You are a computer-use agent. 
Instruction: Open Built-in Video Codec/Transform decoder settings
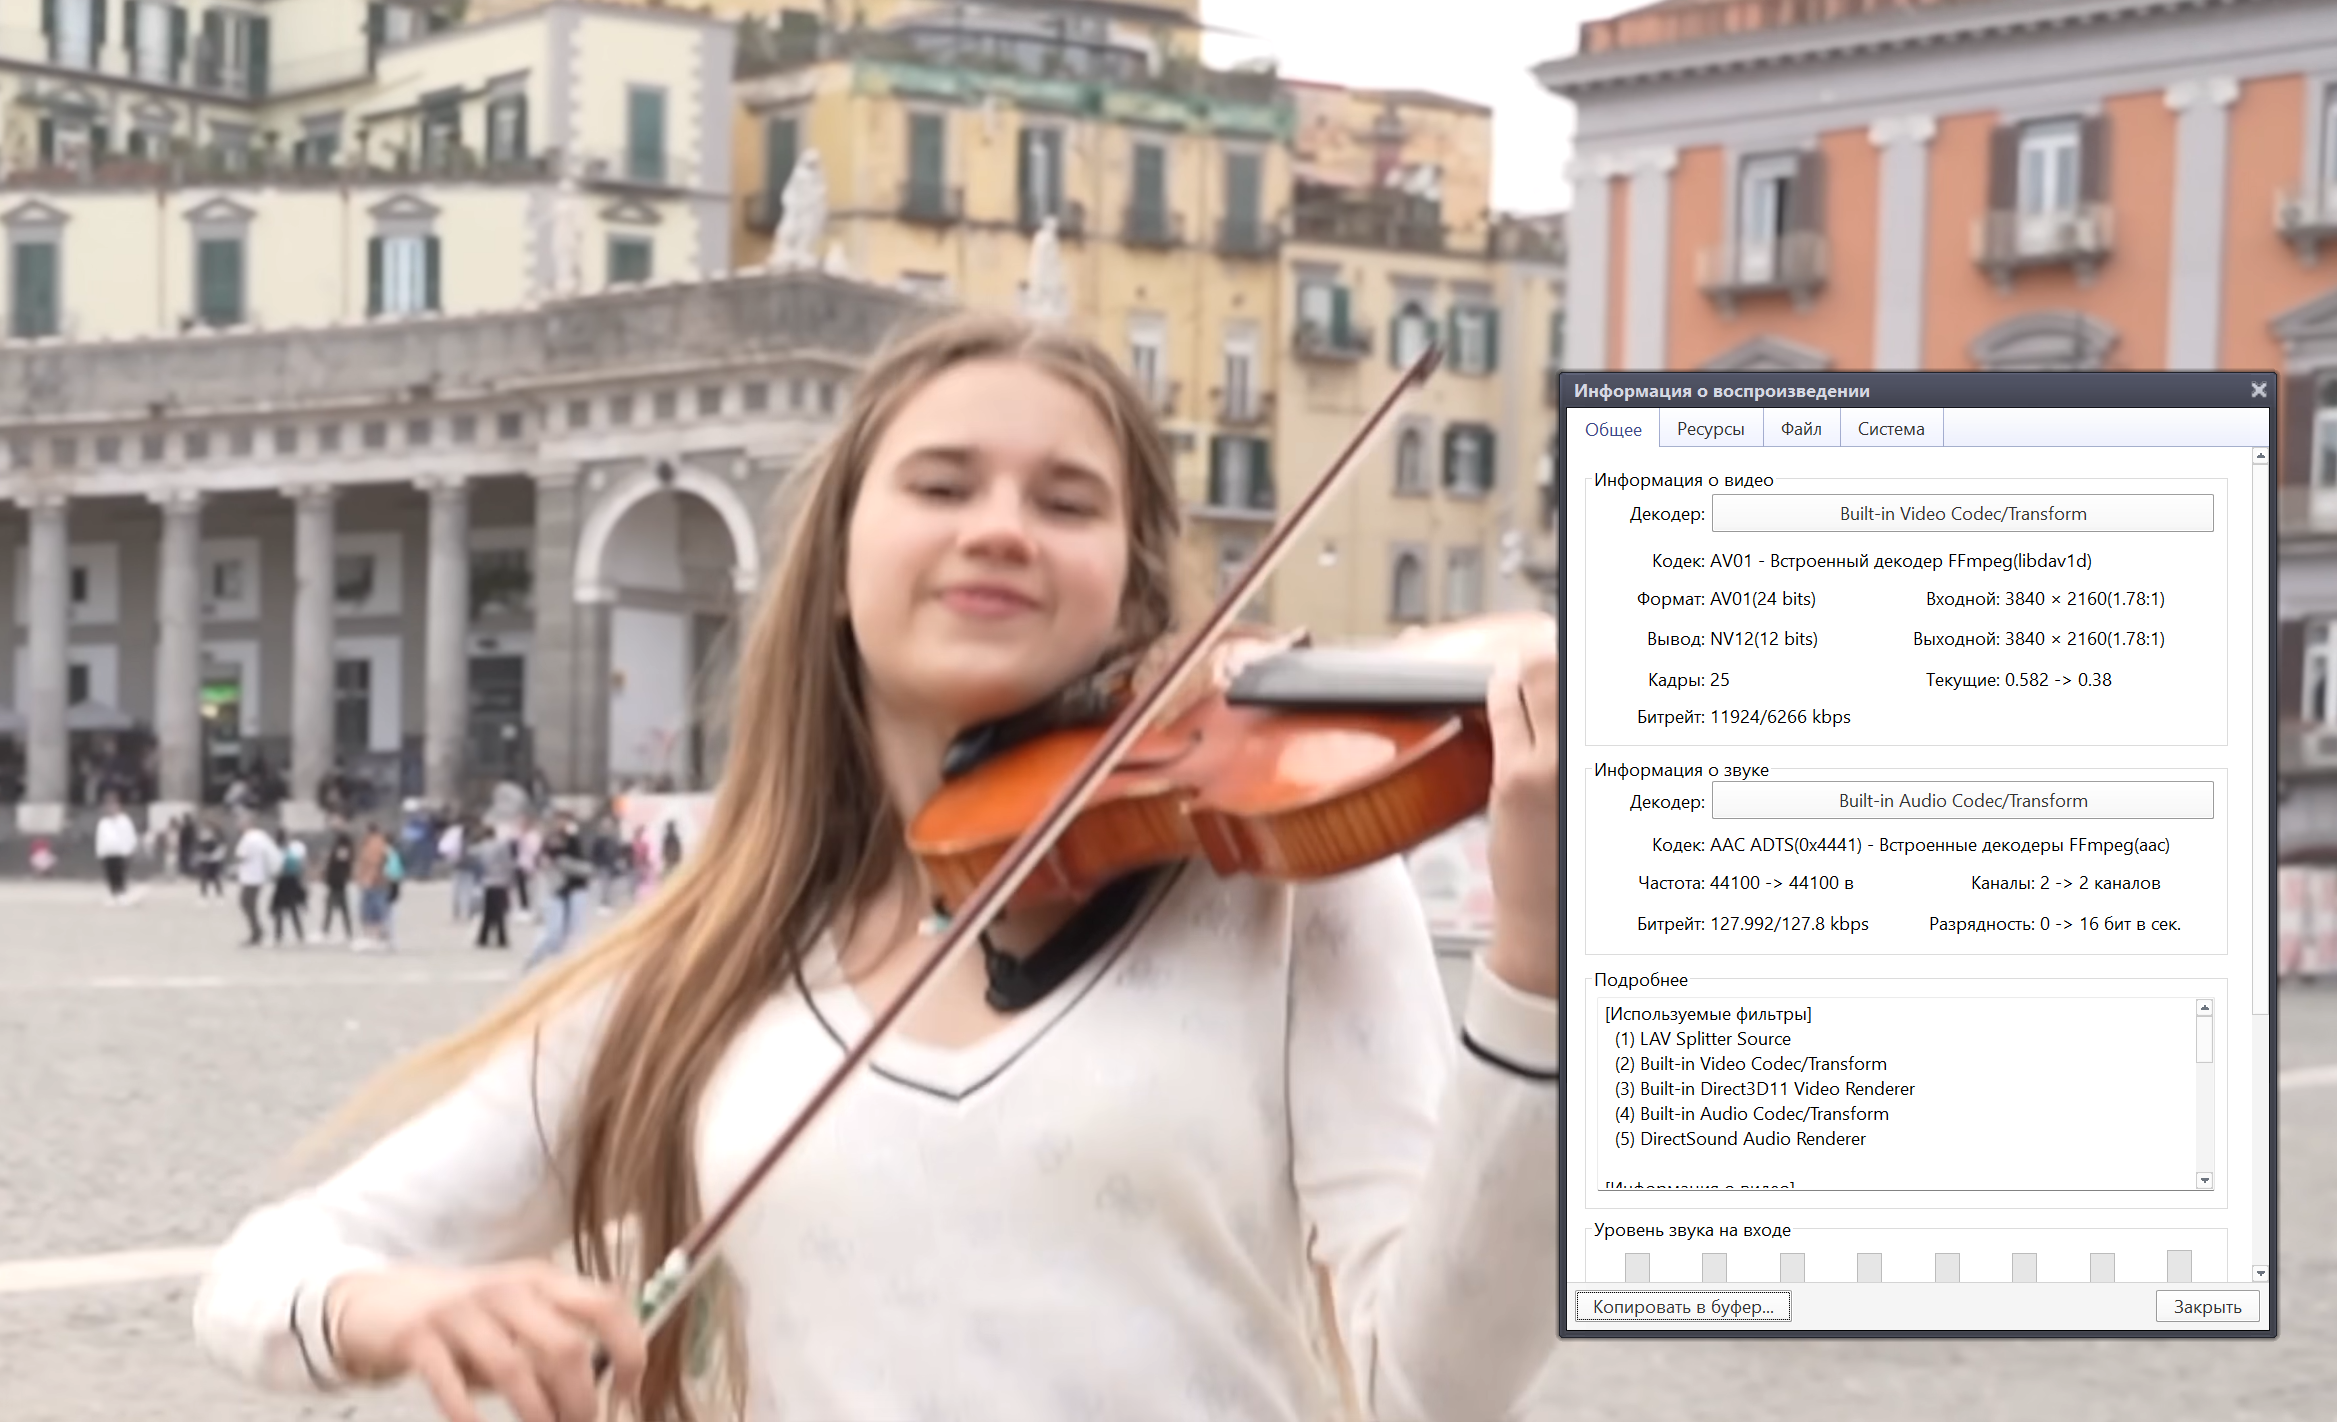(x=1962, y=514)
